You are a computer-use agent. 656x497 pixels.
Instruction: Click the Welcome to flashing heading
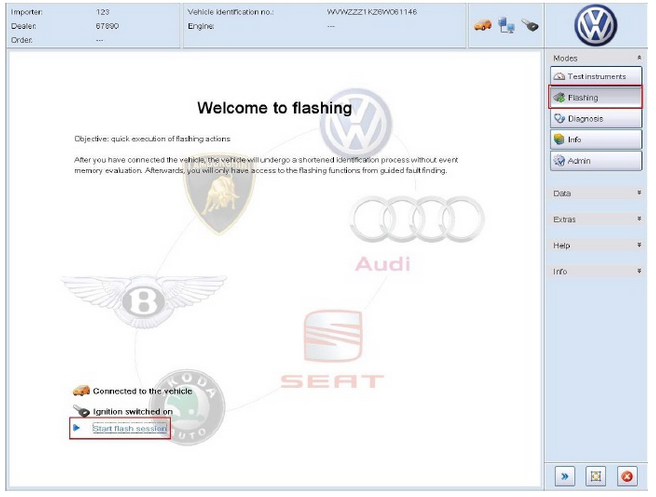click(274, 108)
